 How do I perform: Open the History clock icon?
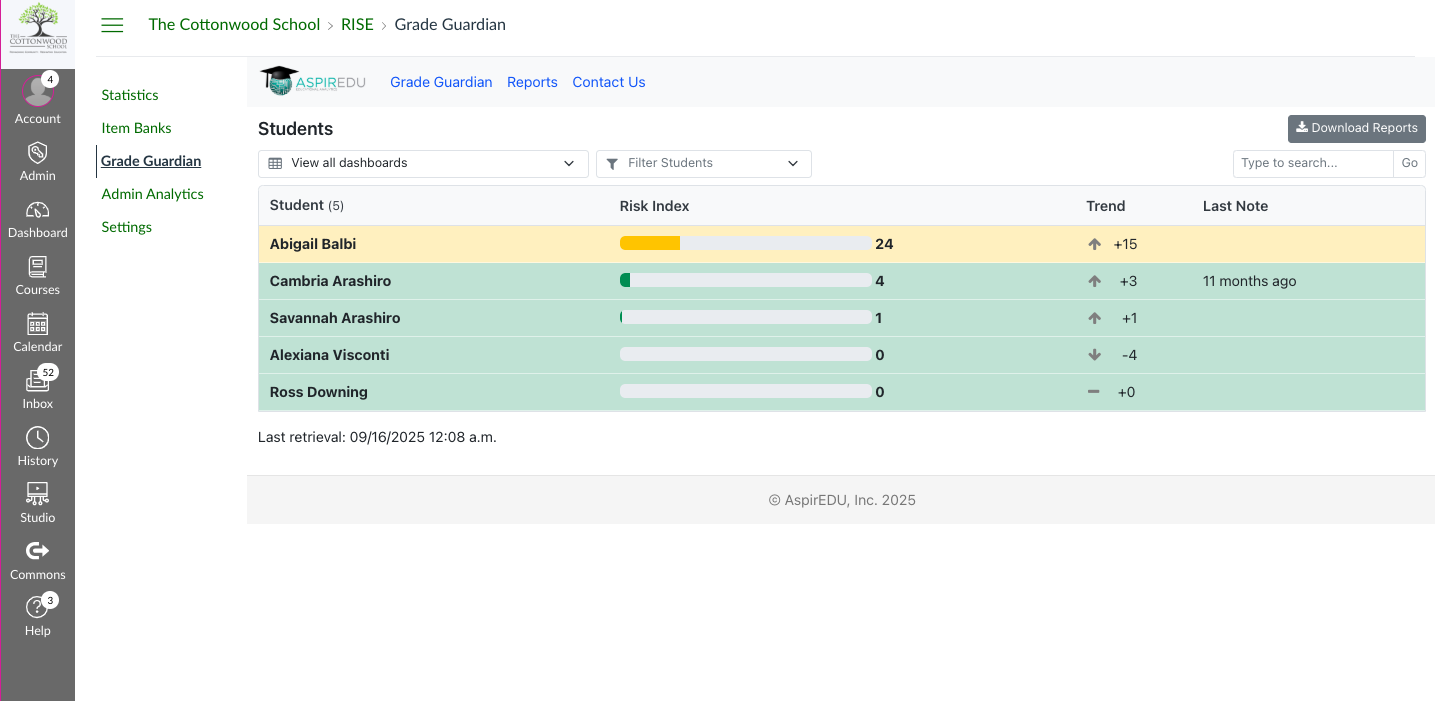37,438
